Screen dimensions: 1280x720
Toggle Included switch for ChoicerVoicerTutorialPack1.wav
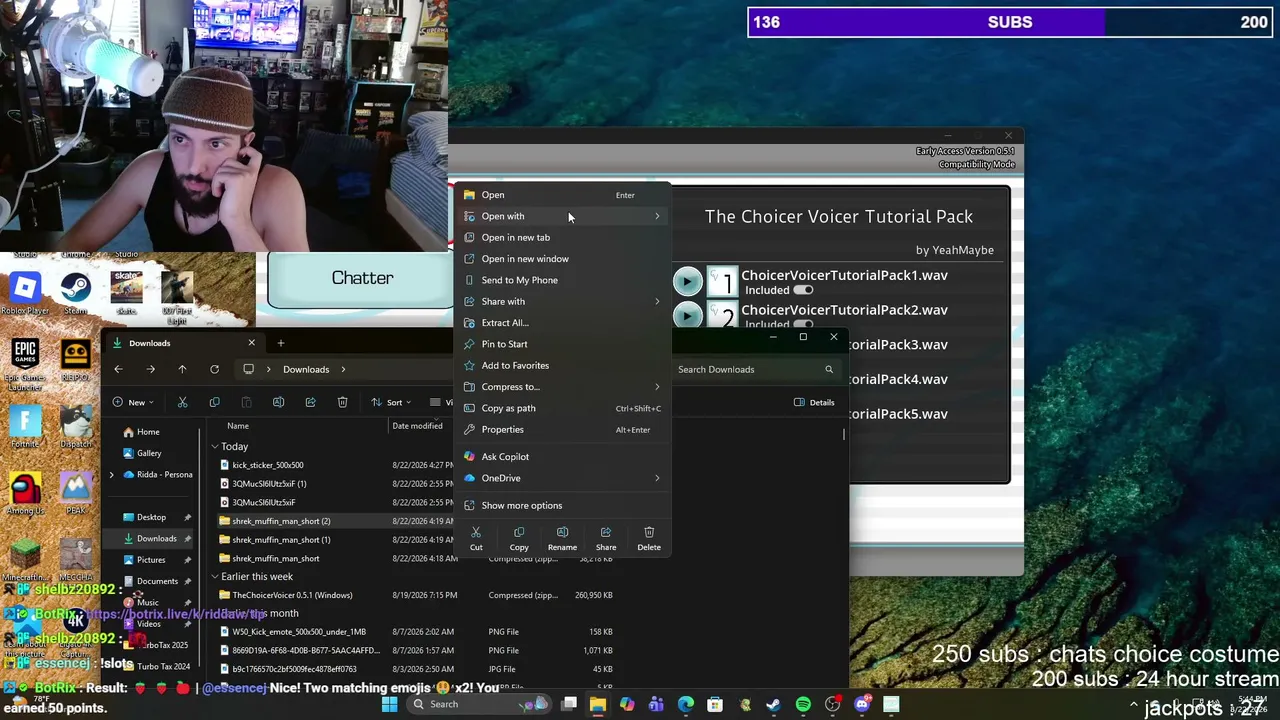point(803,290)
